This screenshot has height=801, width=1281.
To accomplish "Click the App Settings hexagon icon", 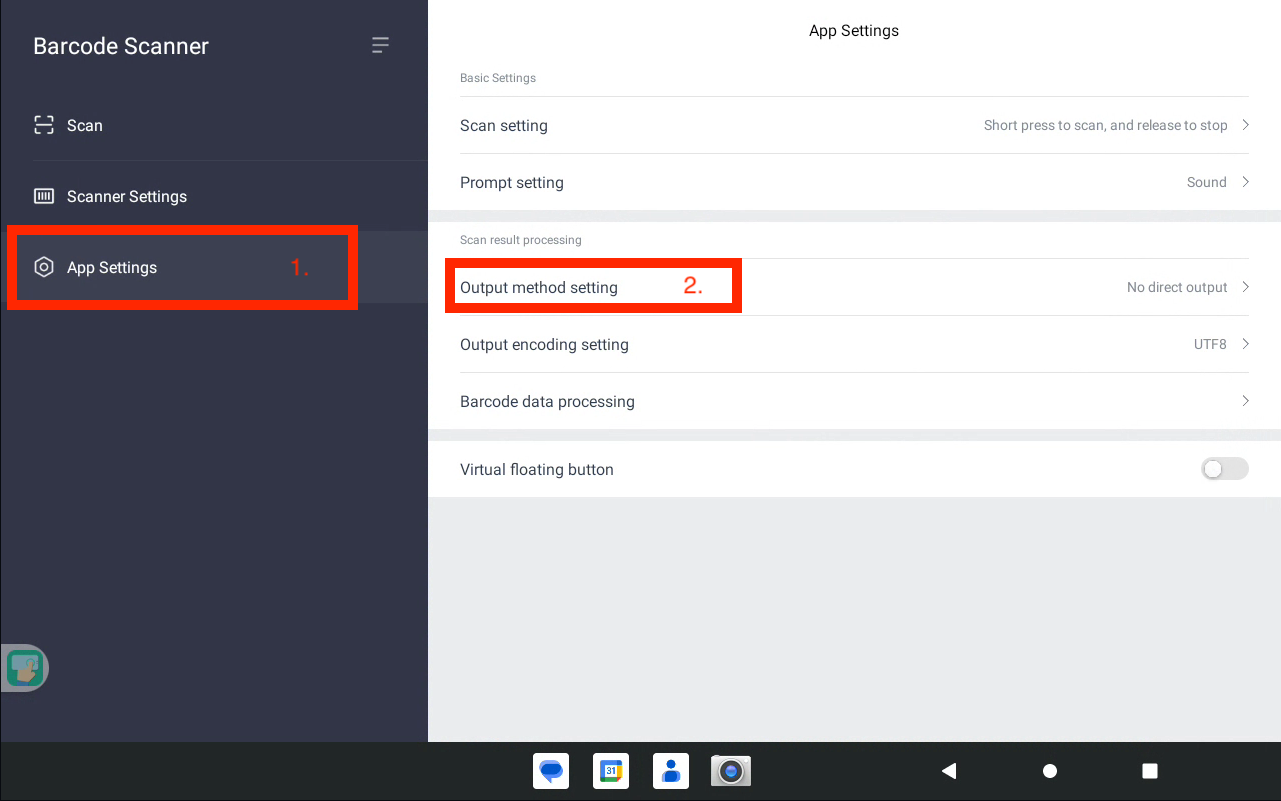I will pos(44,267).
